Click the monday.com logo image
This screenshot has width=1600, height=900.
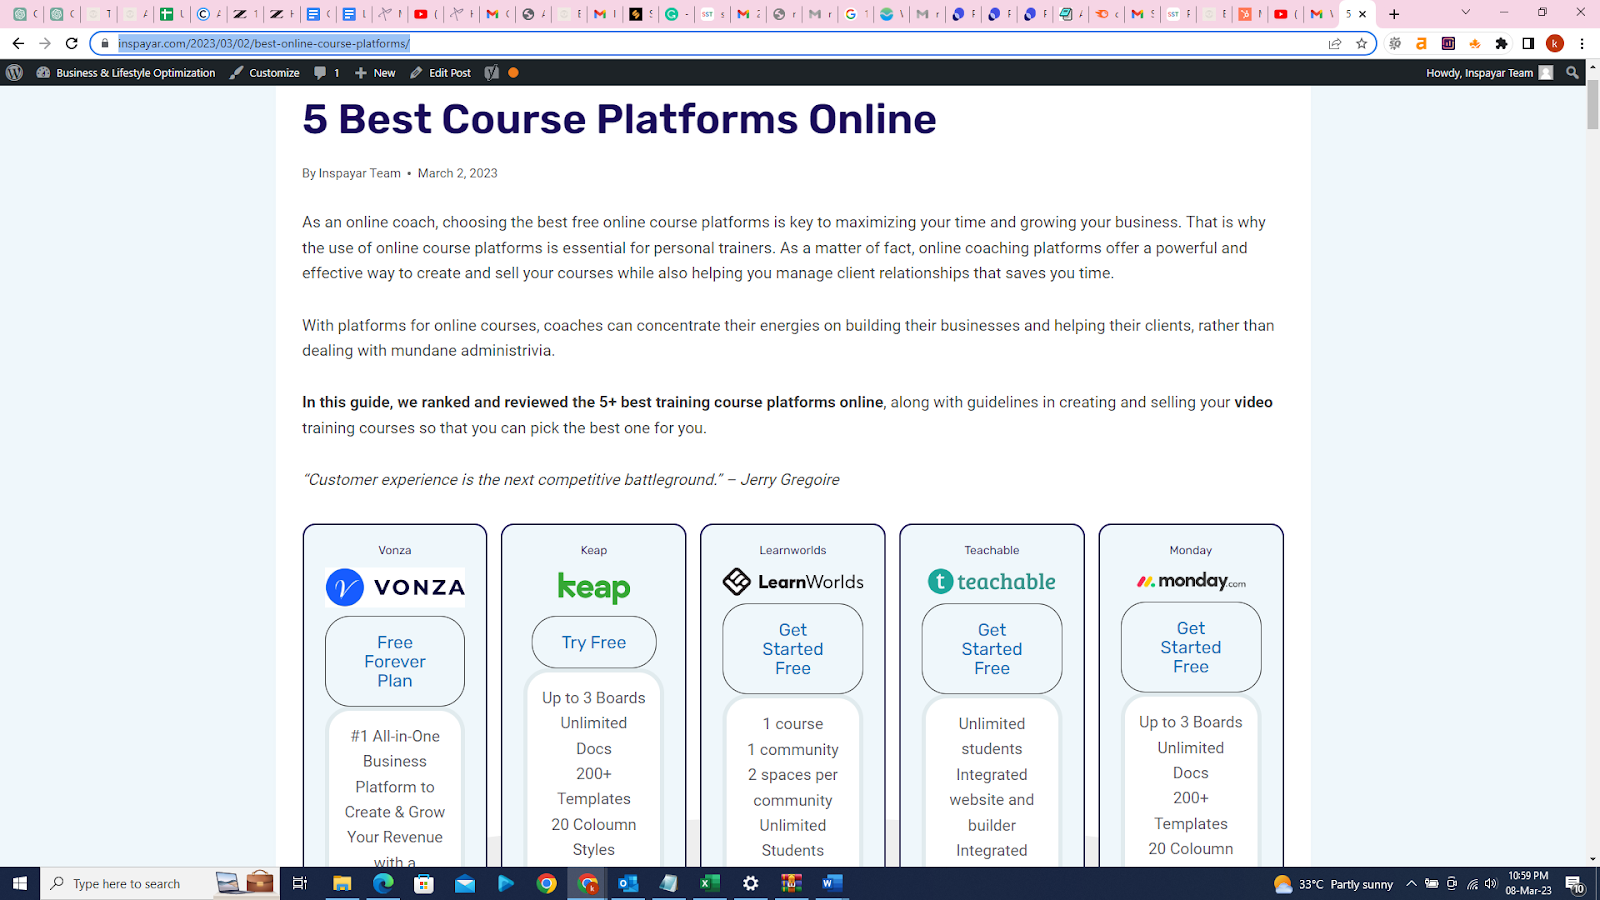pos(1191,581)
